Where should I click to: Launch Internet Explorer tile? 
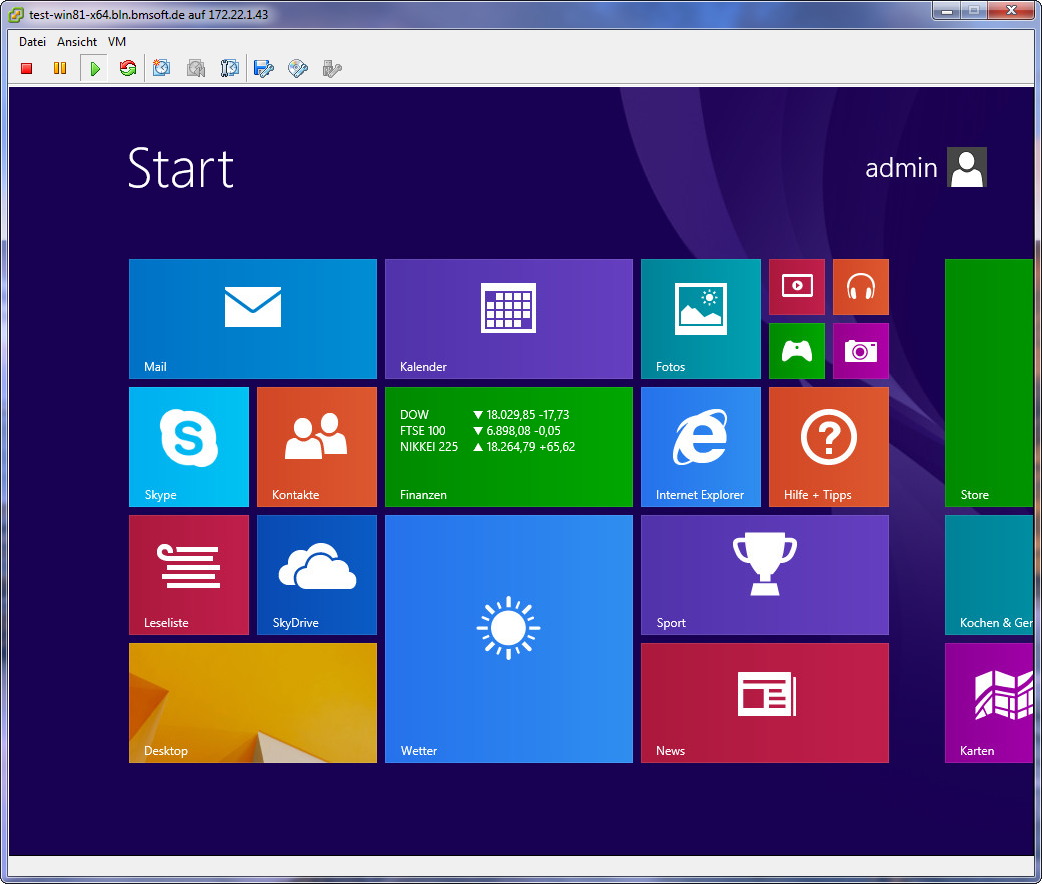click(700, 447)
